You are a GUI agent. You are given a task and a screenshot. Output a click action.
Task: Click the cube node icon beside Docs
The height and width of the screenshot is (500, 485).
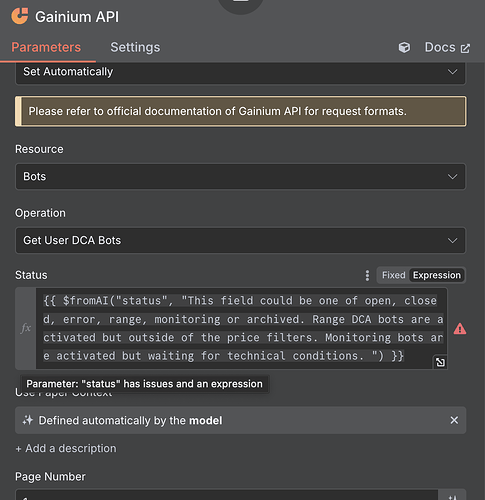coord(404,47)
